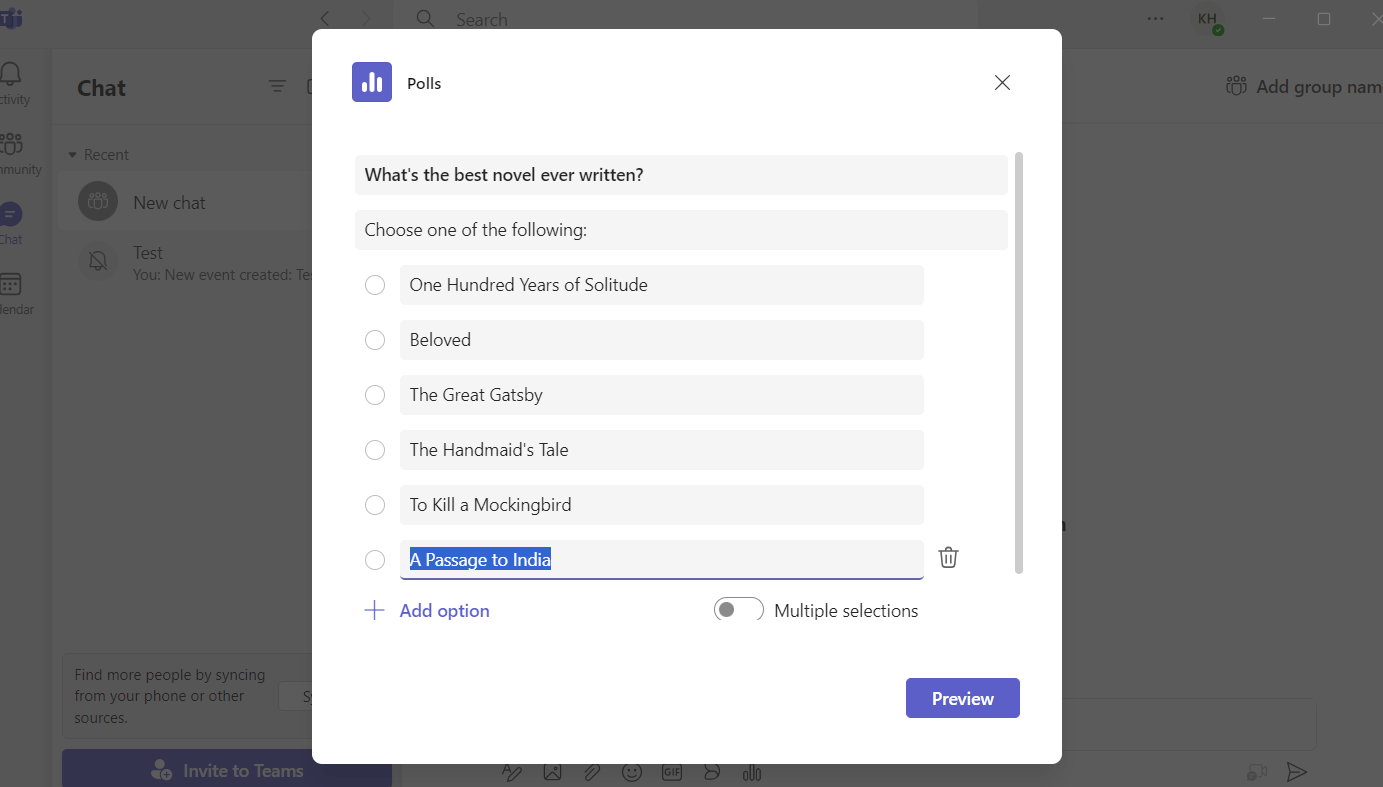Screen dimensions: 1383x787
Task: Toggle the Multiple selections switch
Action: 738,610
